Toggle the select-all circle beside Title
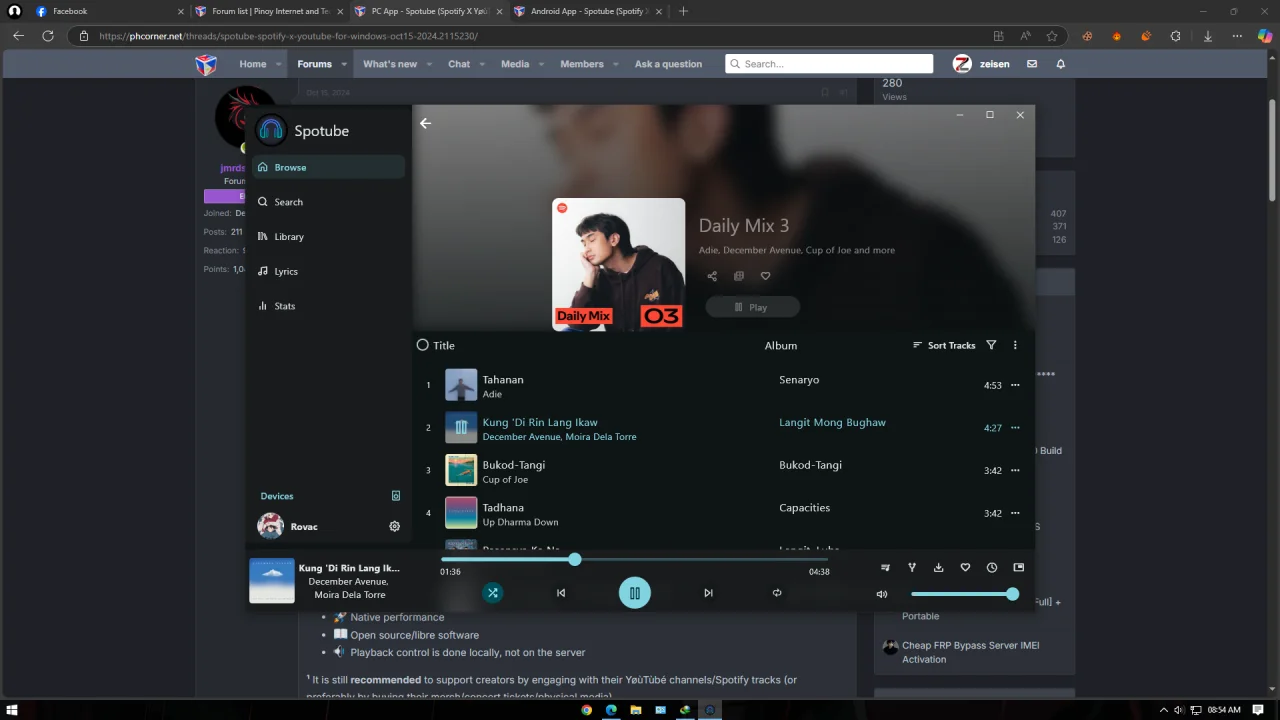The width and height of the screenshot is (1280, 720). (x=422, y=345)
